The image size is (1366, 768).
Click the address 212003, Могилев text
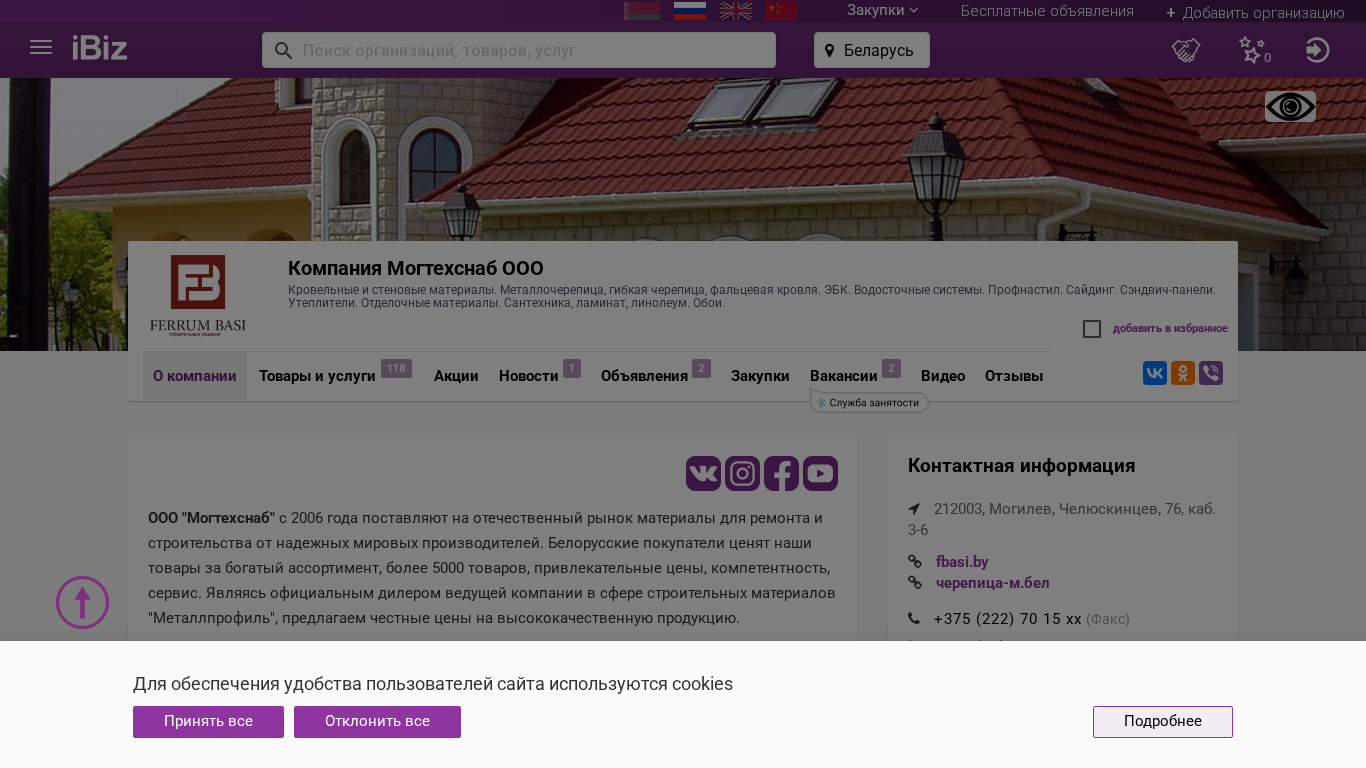(1062, 519)
